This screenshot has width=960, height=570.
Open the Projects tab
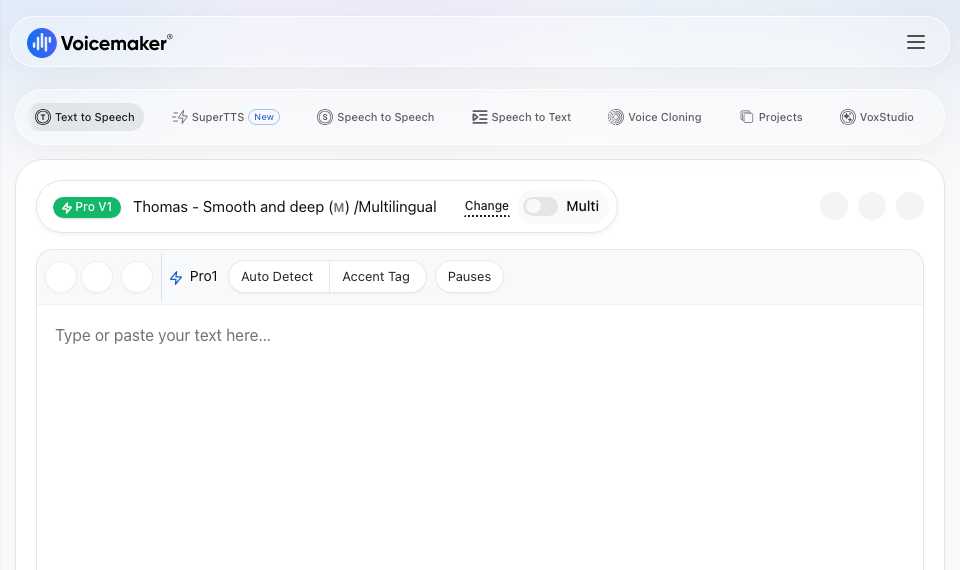click(x=771, y=117)
